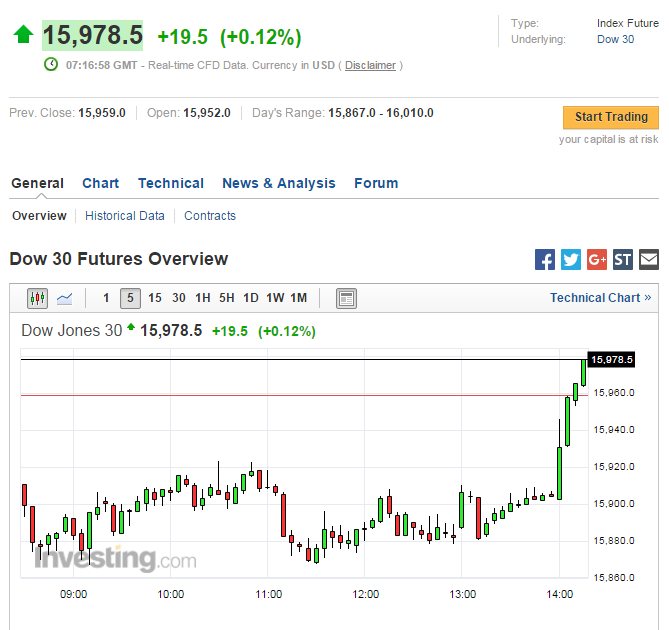Share via the Google Plus icon
Viewport: 669px width, 630px height.
point(597,259)
